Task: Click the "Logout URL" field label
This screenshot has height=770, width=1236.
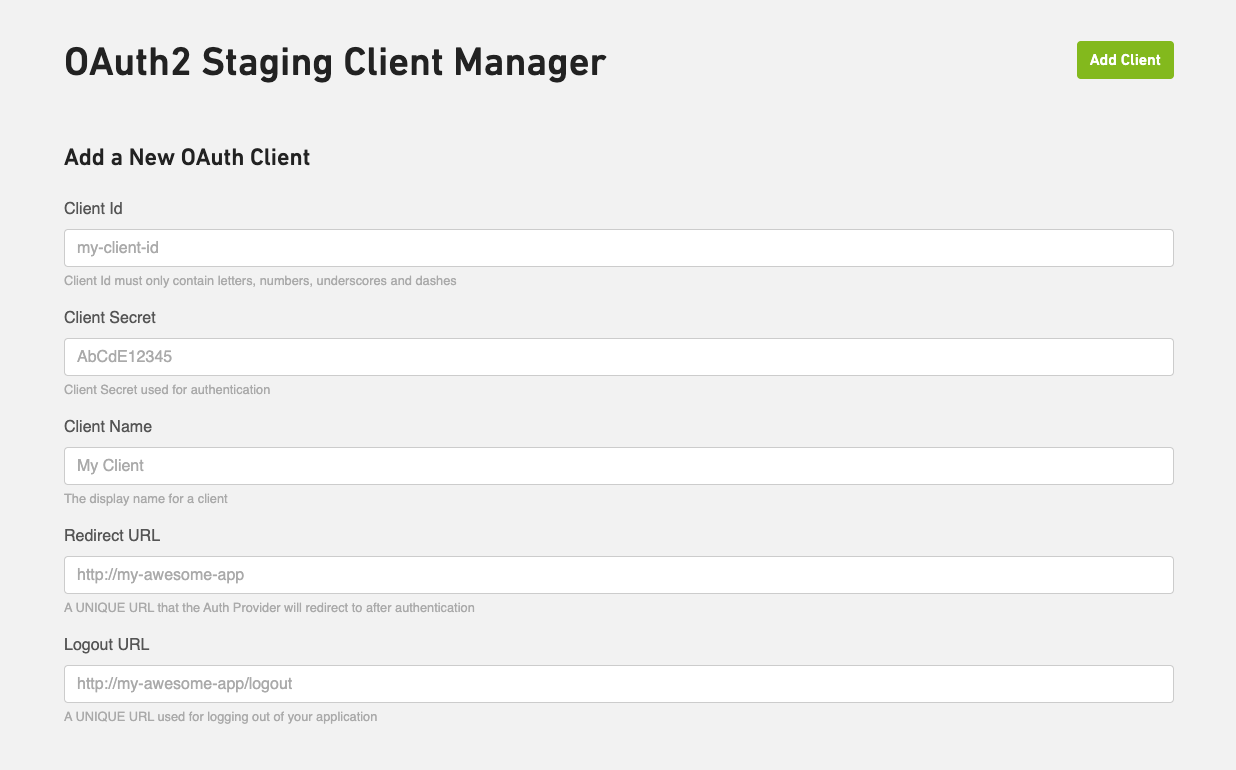Action: [107, 644]
